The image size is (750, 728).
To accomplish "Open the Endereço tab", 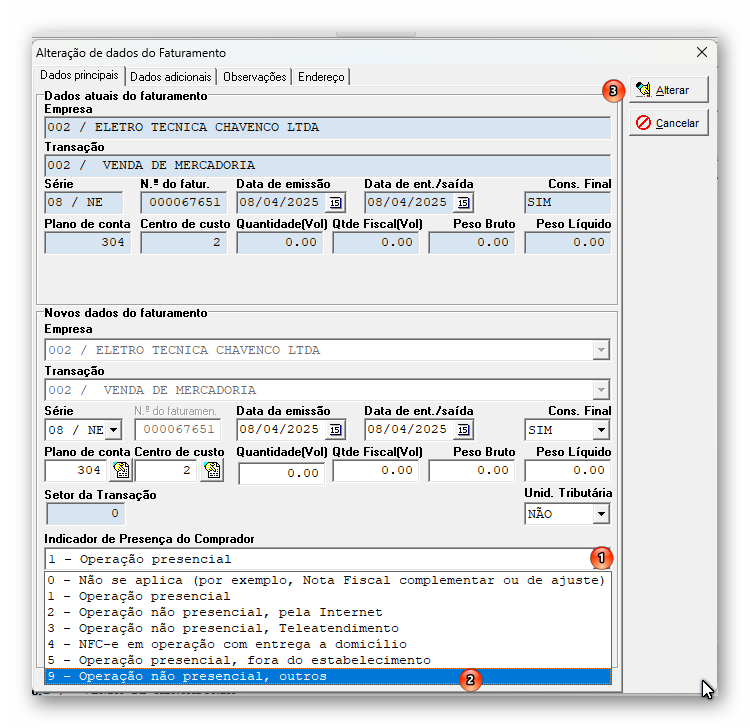I will click(321, 77).
